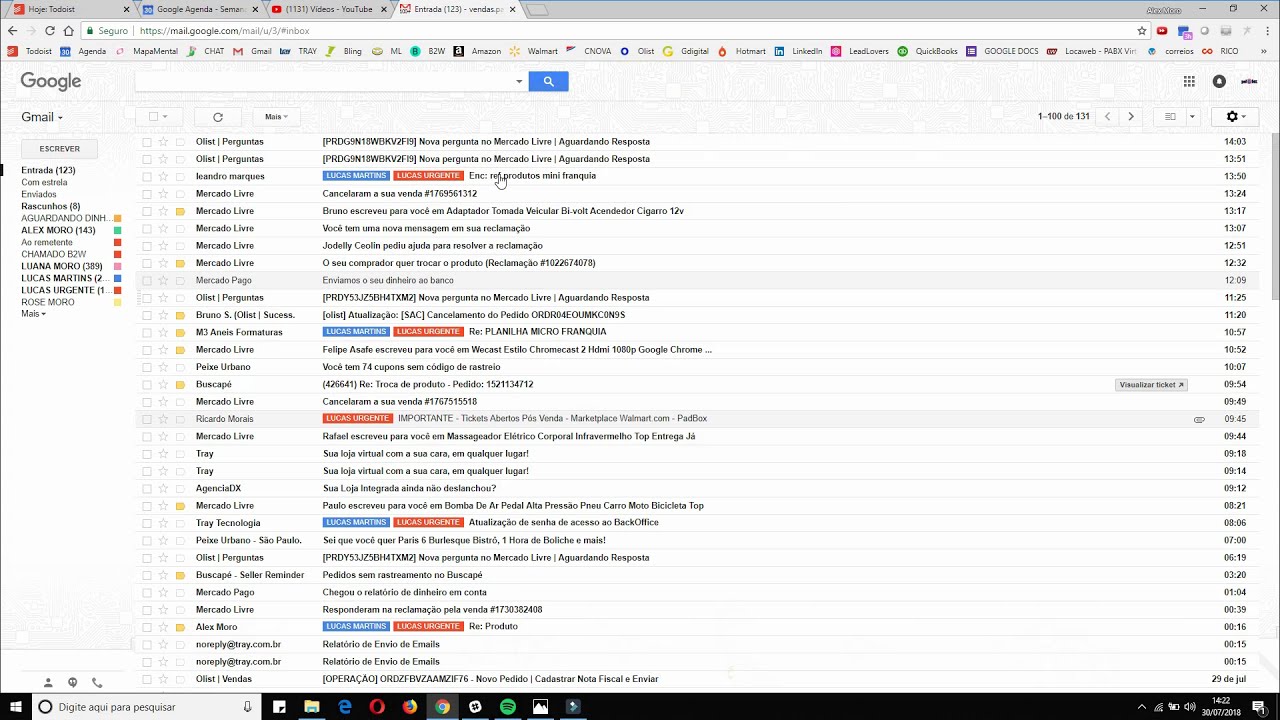Open the notifications bell icon
1280x720 pixels.
pos(1219,82)
